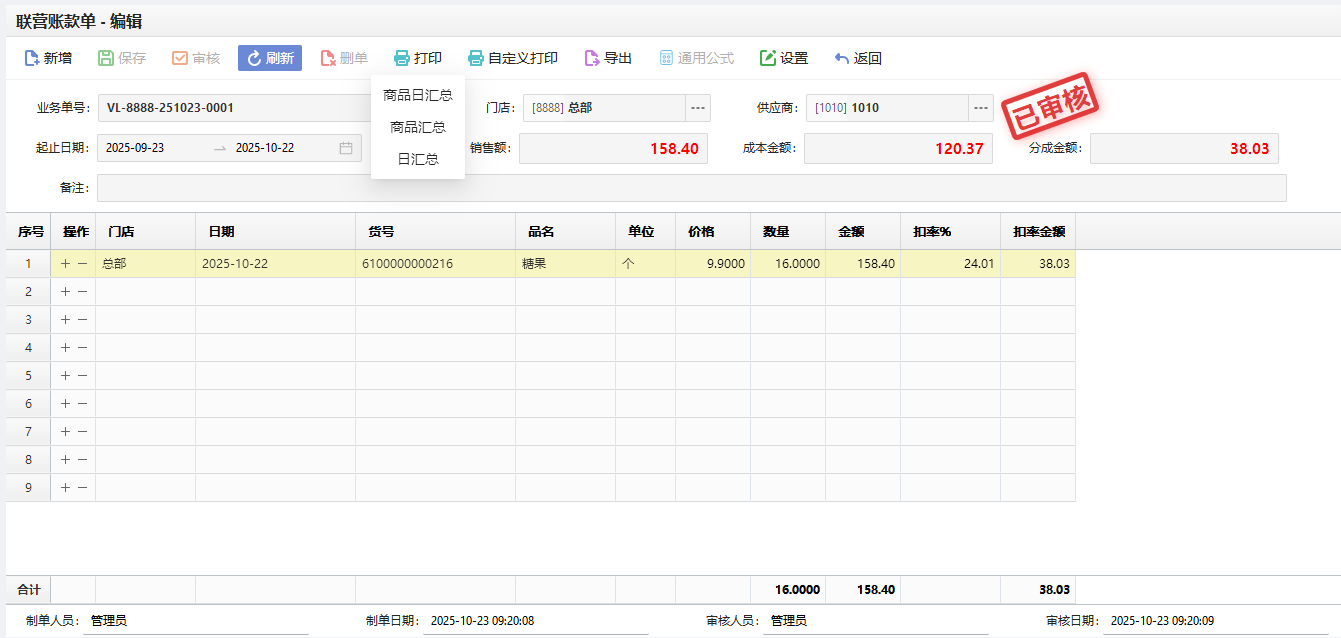Open 设置 settings from toolbar
1341x638 pixels.
pos(783,58)
